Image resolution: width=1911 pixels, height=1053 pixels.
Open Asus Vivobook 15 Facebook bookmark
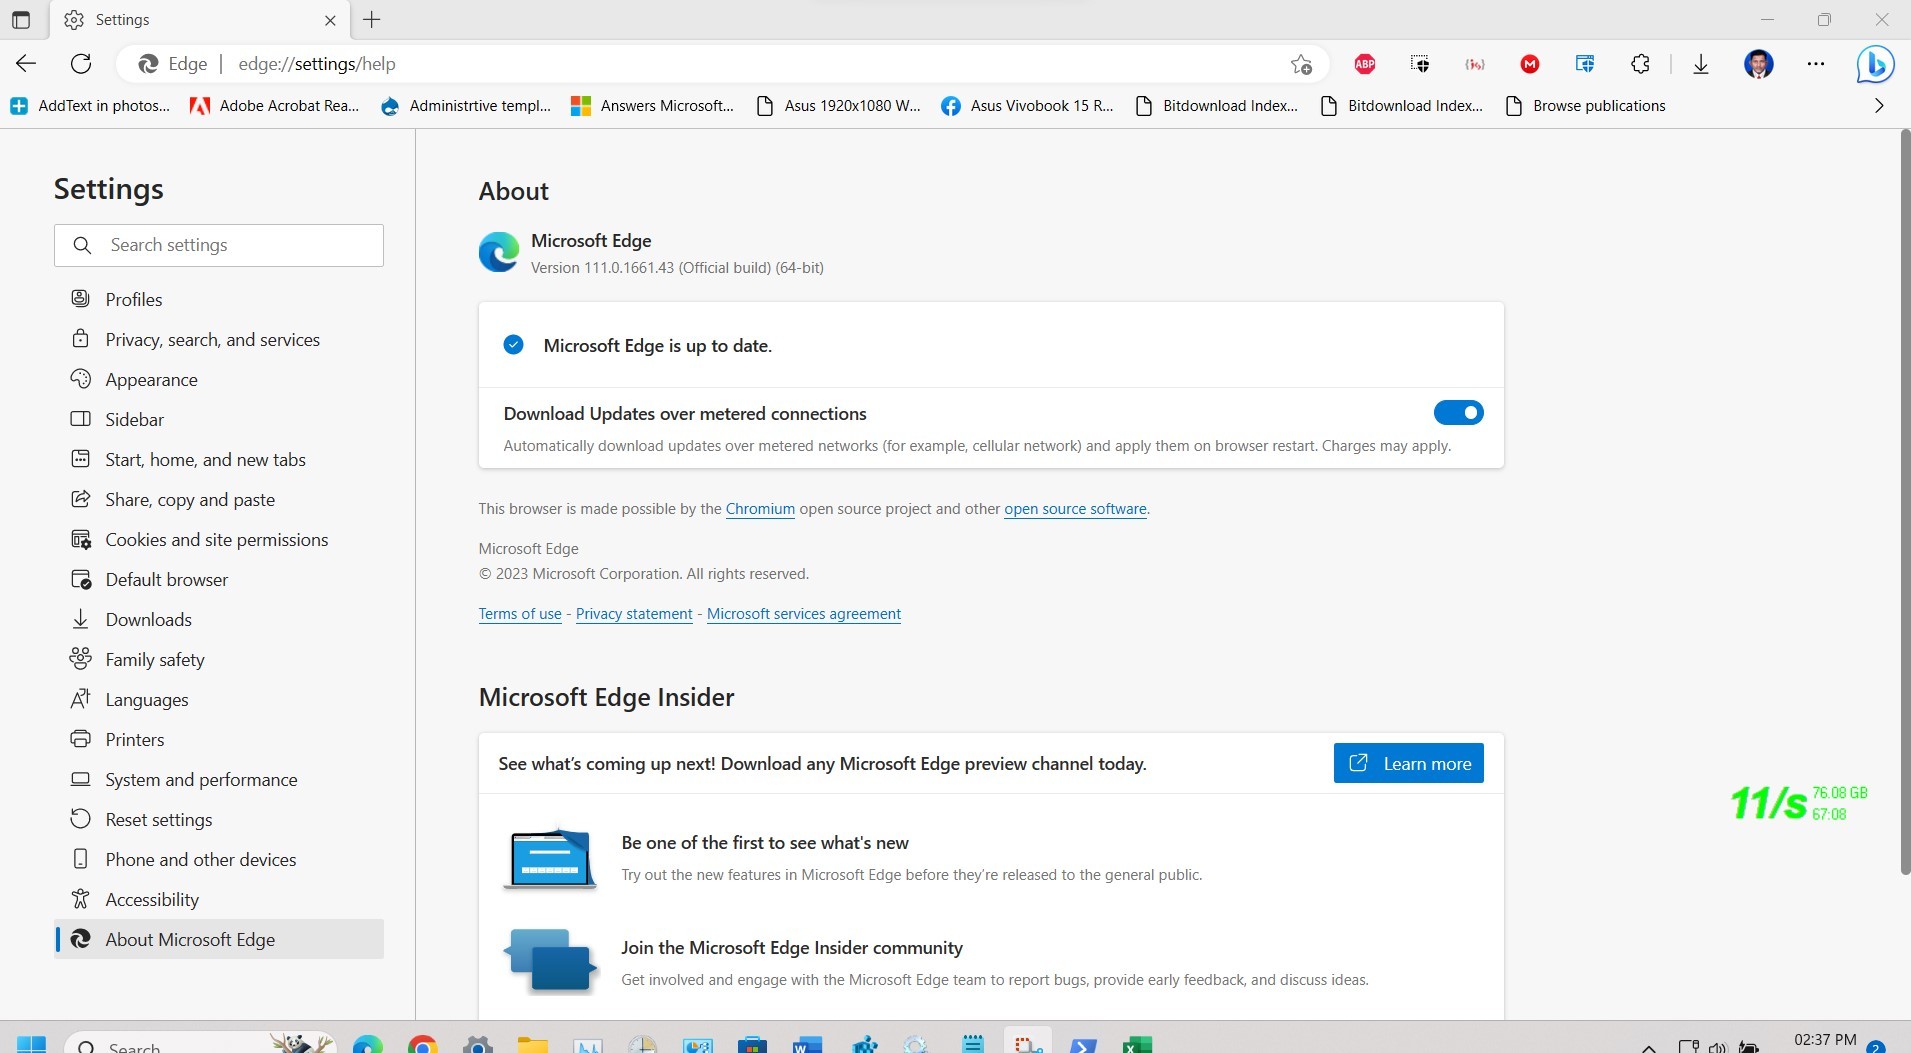pyautogui.click(x=1027, y=106)
